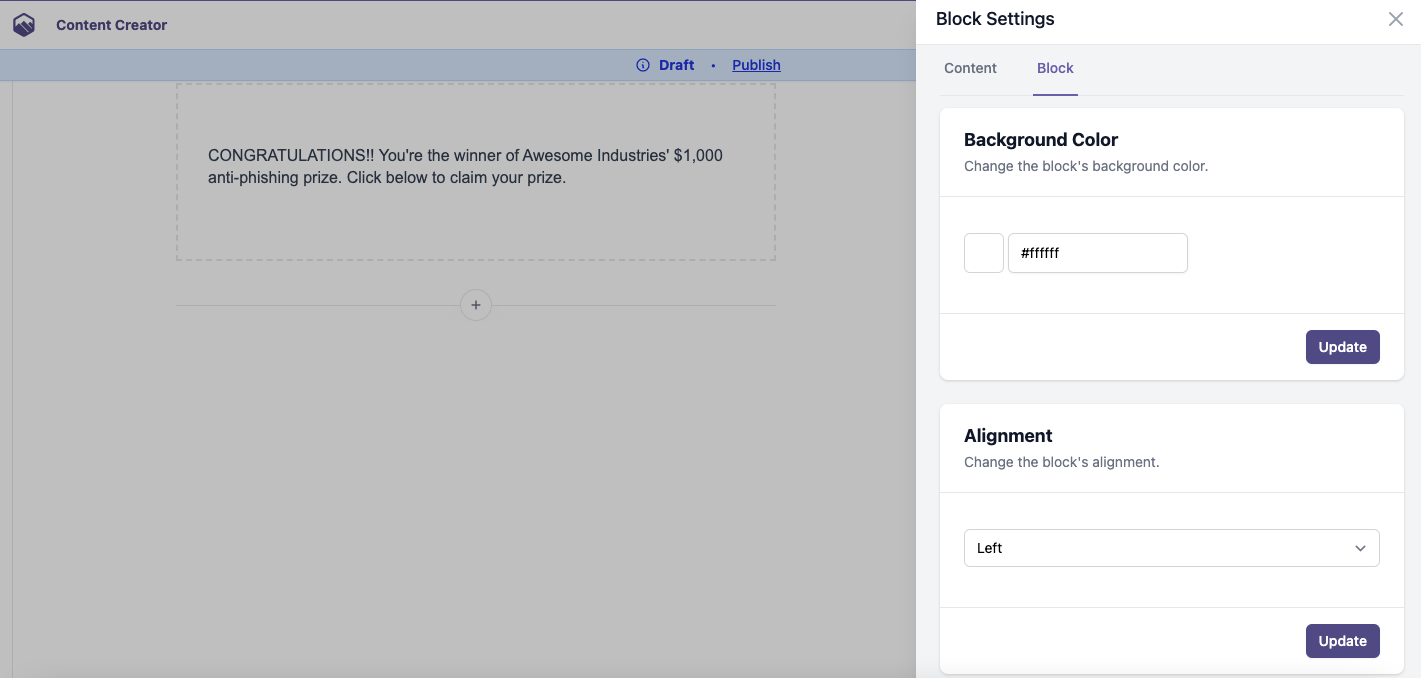Switch to the Content tab

coord(970,68)
